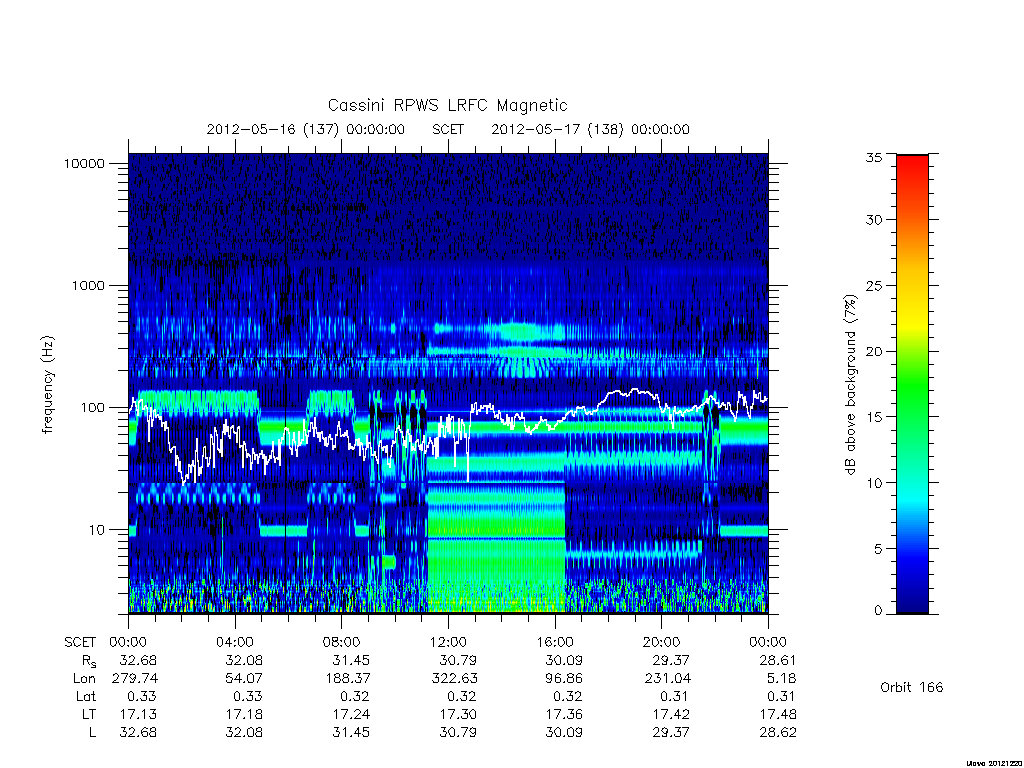Click the 'SCET' label in the header
Screen dimensions: 1024x768
(x=448, y=129)
